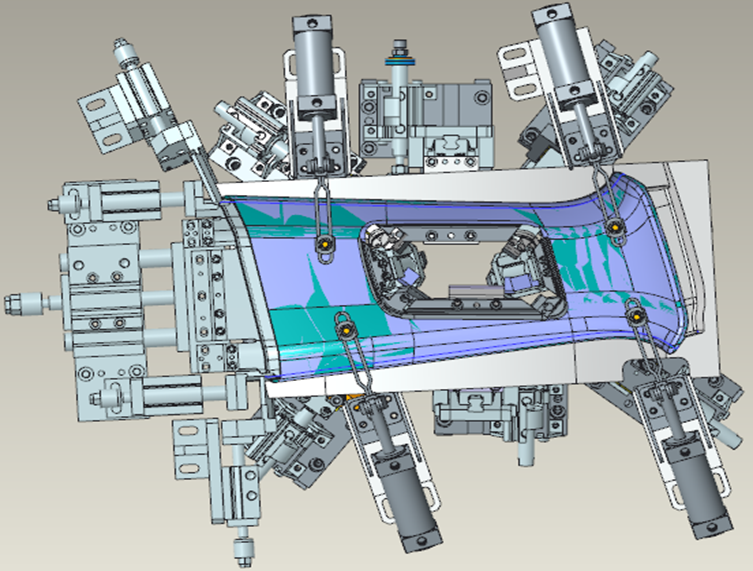
Task: Click the orange clamp pin on upper-right hook
Action: click(x=614, y=227)
